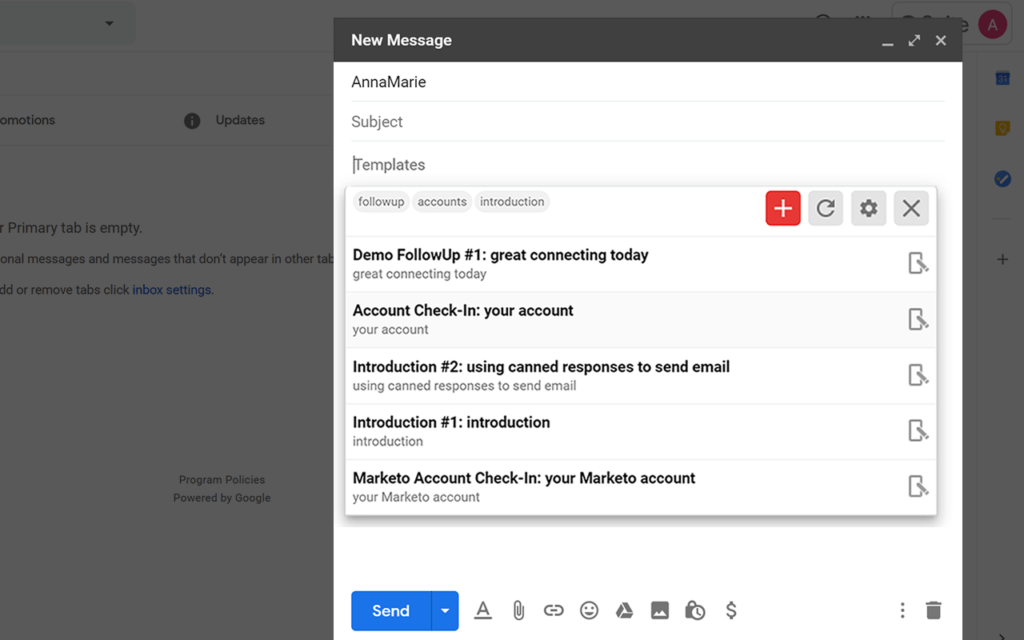Open formatting options text icon
The image size is (1024, 640).
[x=483, y=611]
